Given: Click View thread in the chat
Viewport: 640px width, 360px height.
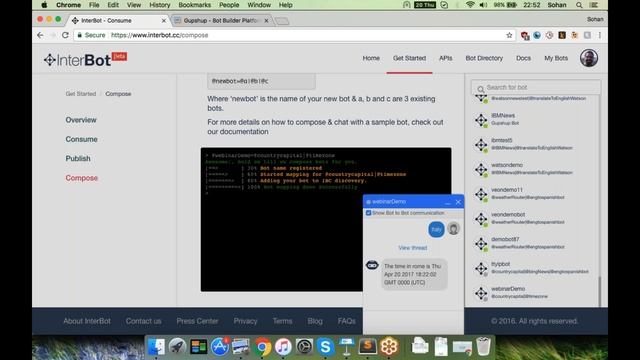Looking at the screenshot, I should [413, 248].
